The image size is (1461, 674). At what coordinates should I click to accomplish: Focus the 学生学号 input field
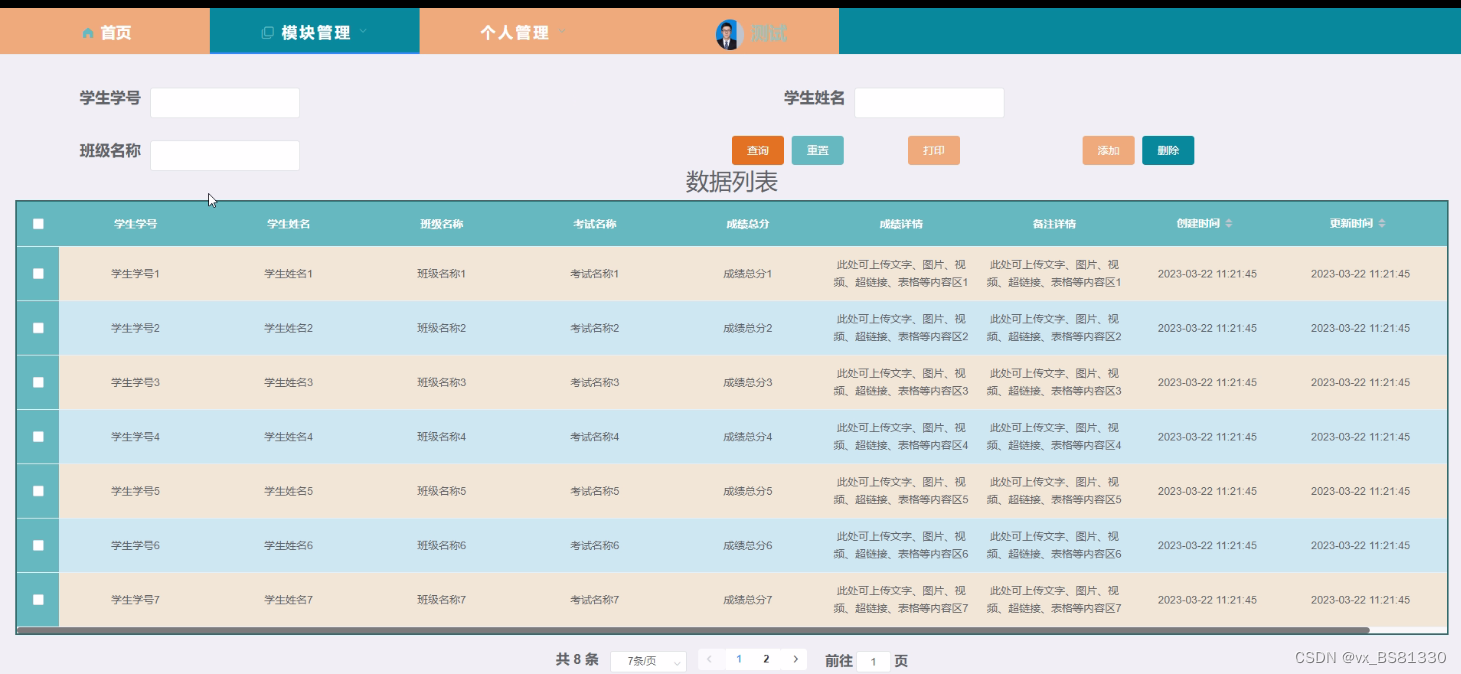tap(225, 103)
